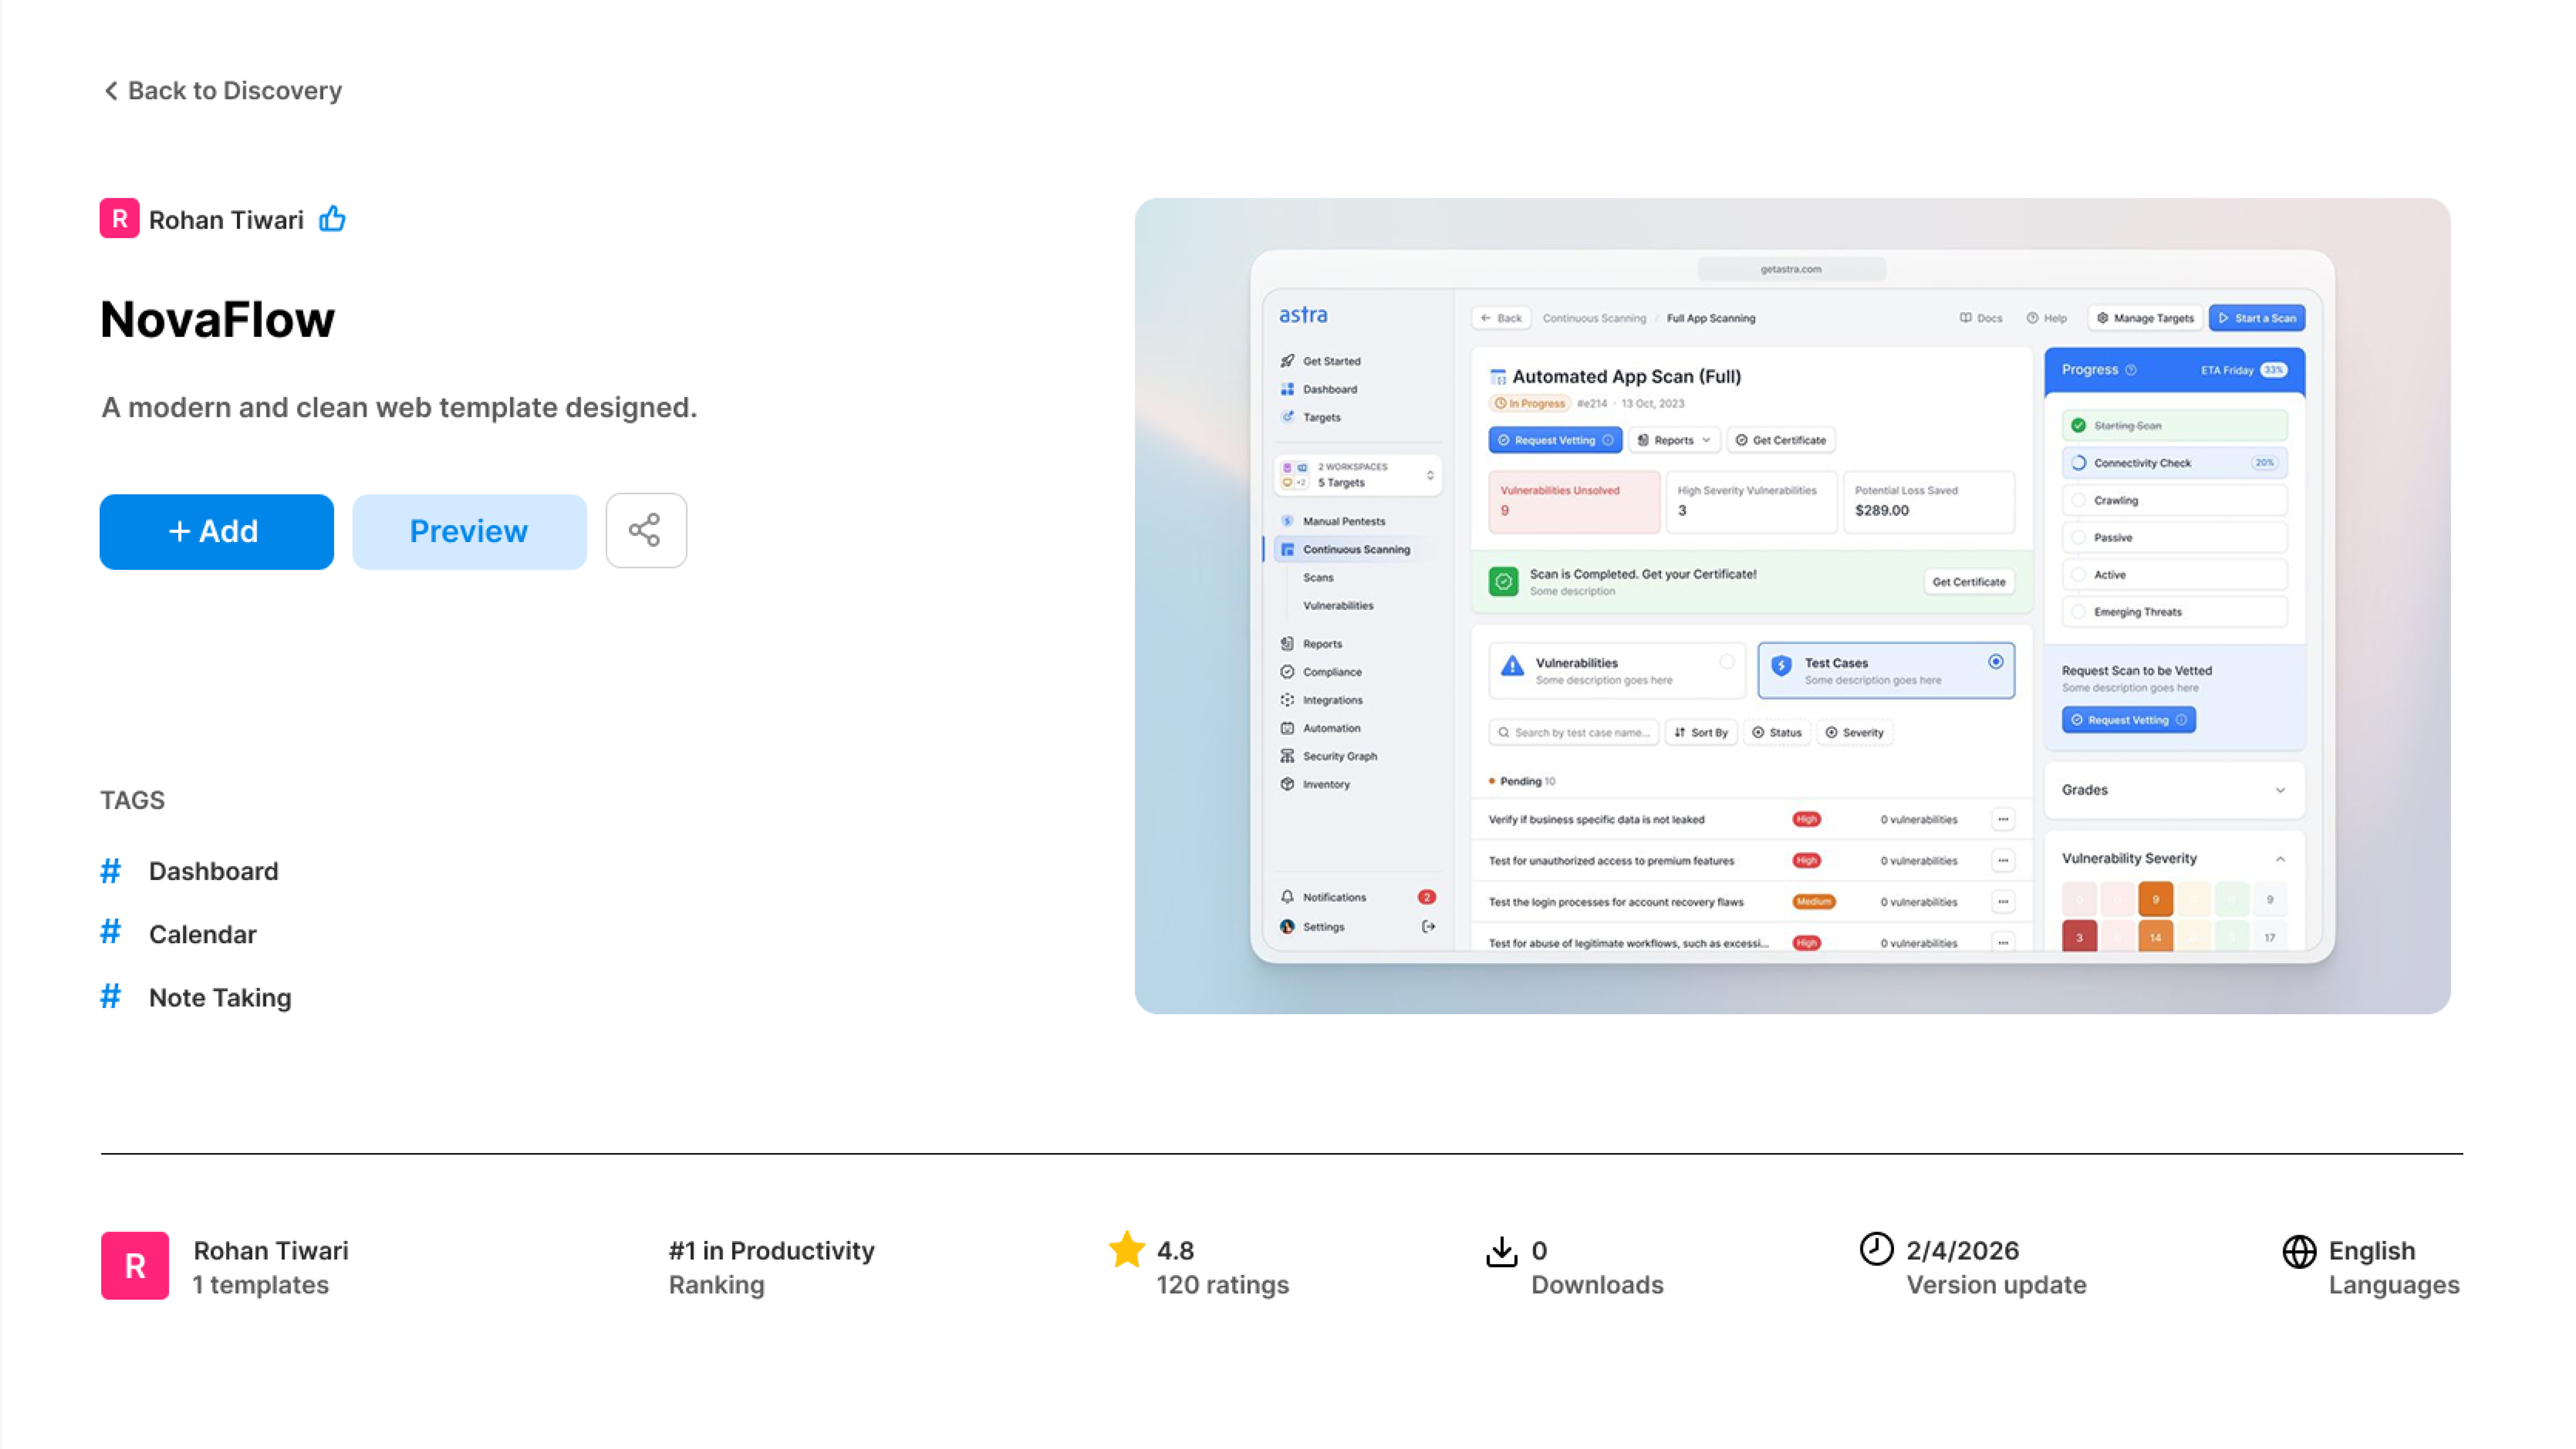Image resolution: width=2576 pixels, height=1449 pixels.
Task: Click the thumbs-up icon beside Rohan Tiwari
Action: [x=332, y=219]
